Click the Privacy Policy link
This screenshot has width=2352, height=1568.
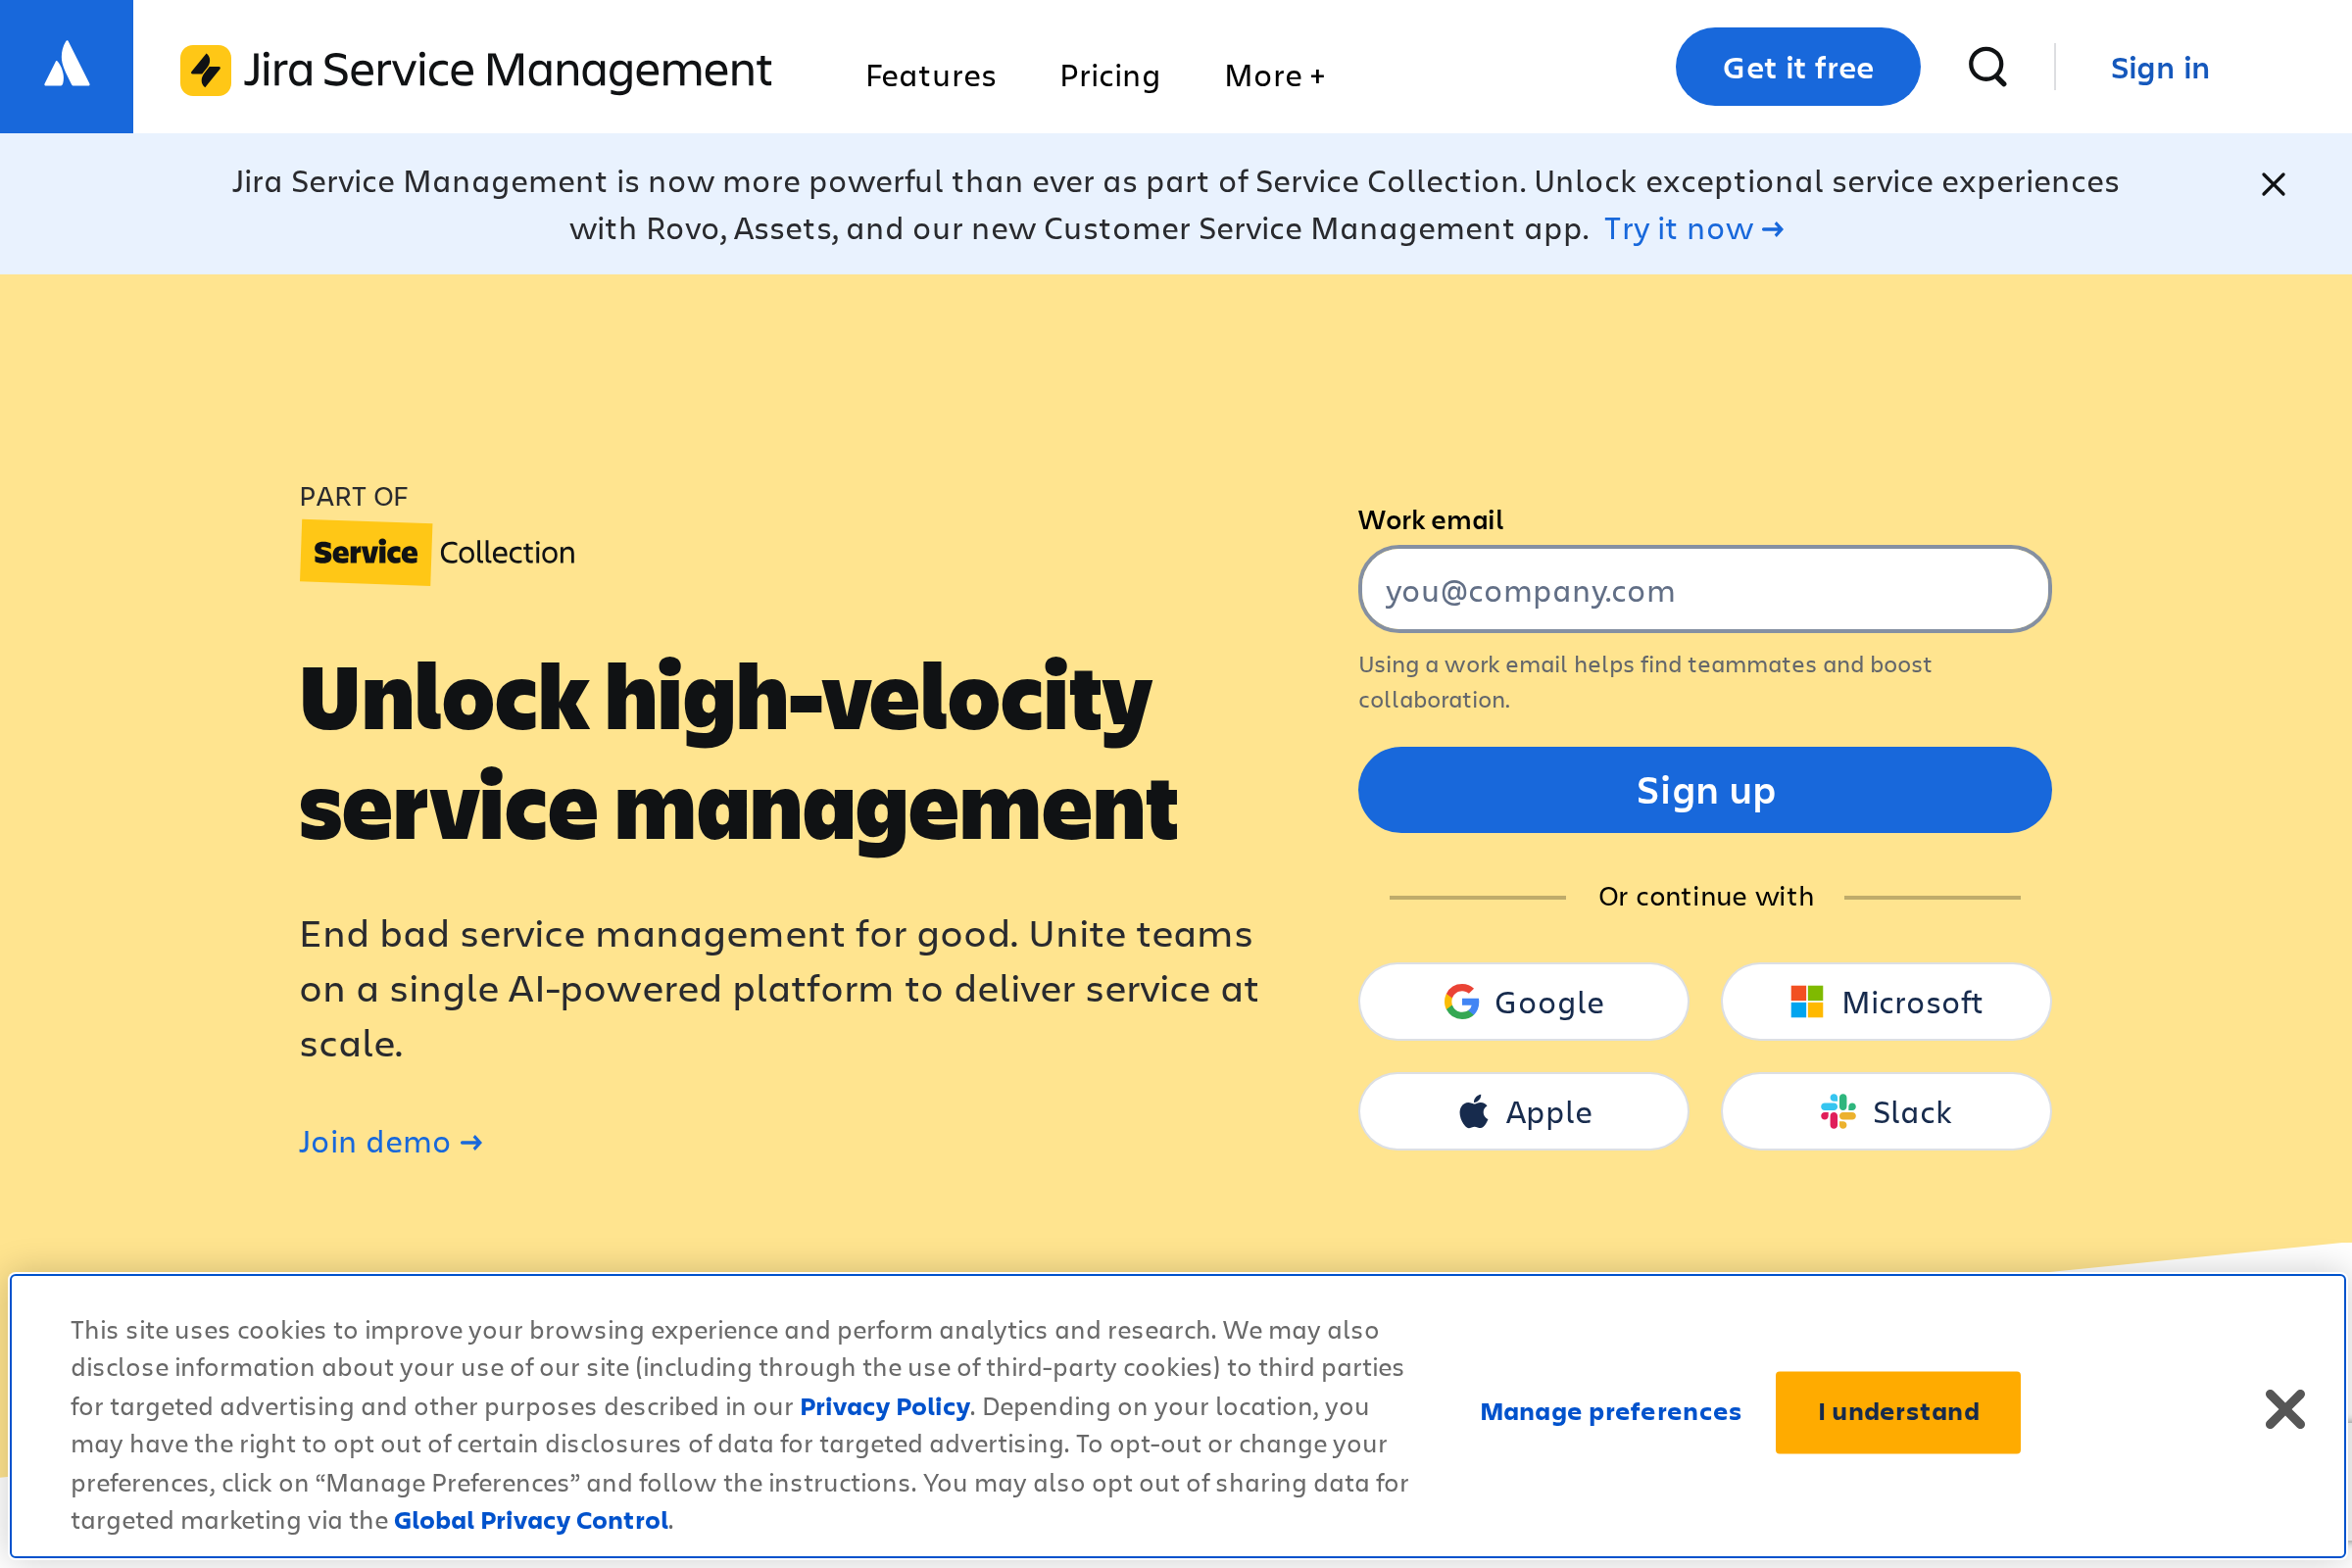[x=885, y=1406]
